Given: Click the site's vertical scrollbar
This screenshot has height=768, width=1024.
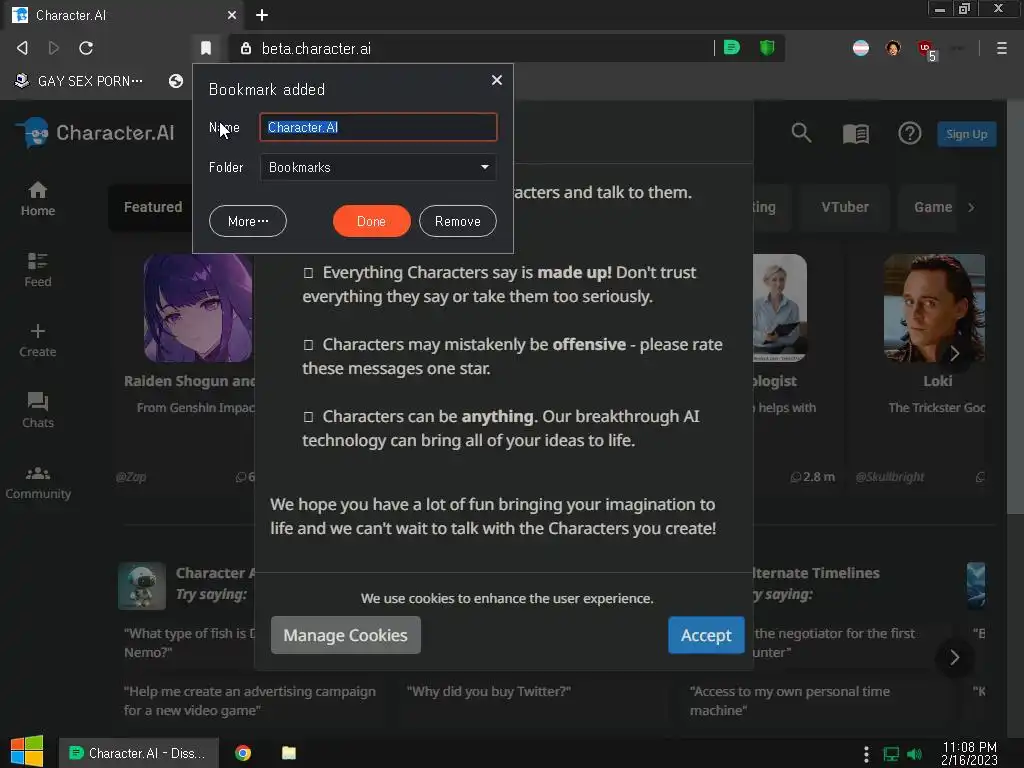Looking at the screenshot, I should coord(1015,307).
